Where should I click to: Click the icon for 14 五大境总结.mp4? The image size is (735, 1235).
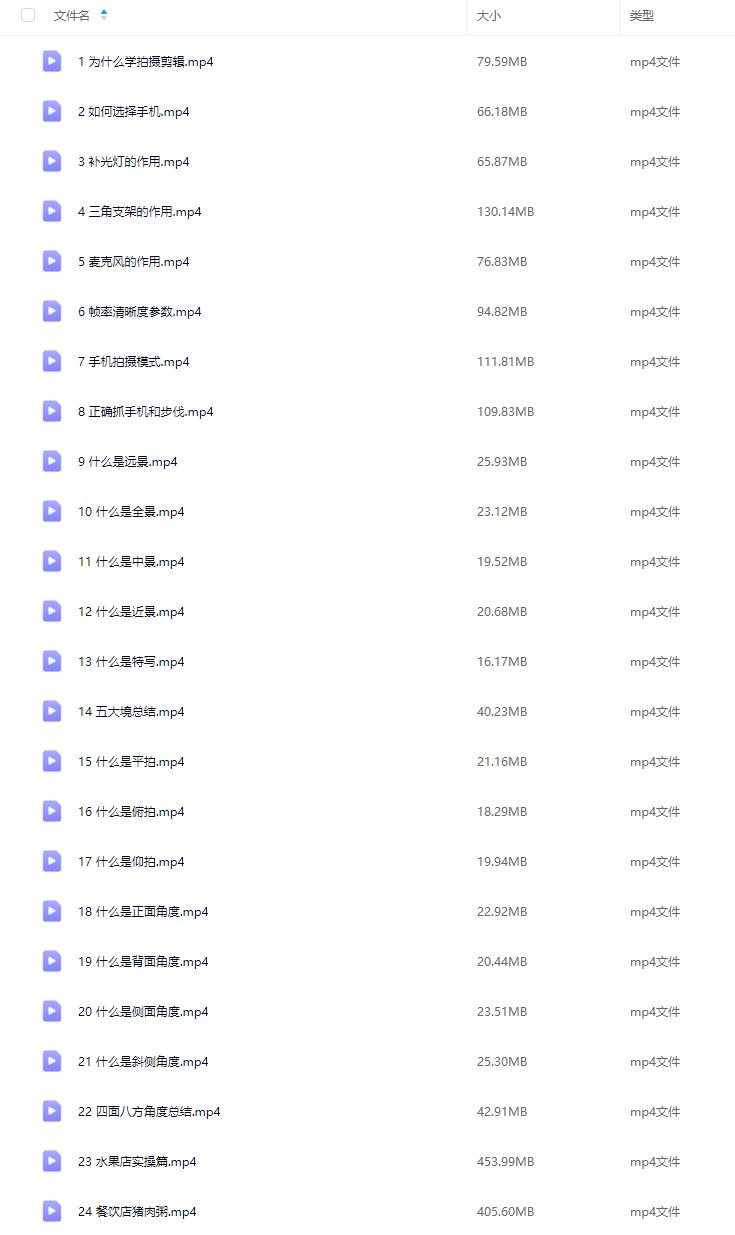tap(52, 711)
